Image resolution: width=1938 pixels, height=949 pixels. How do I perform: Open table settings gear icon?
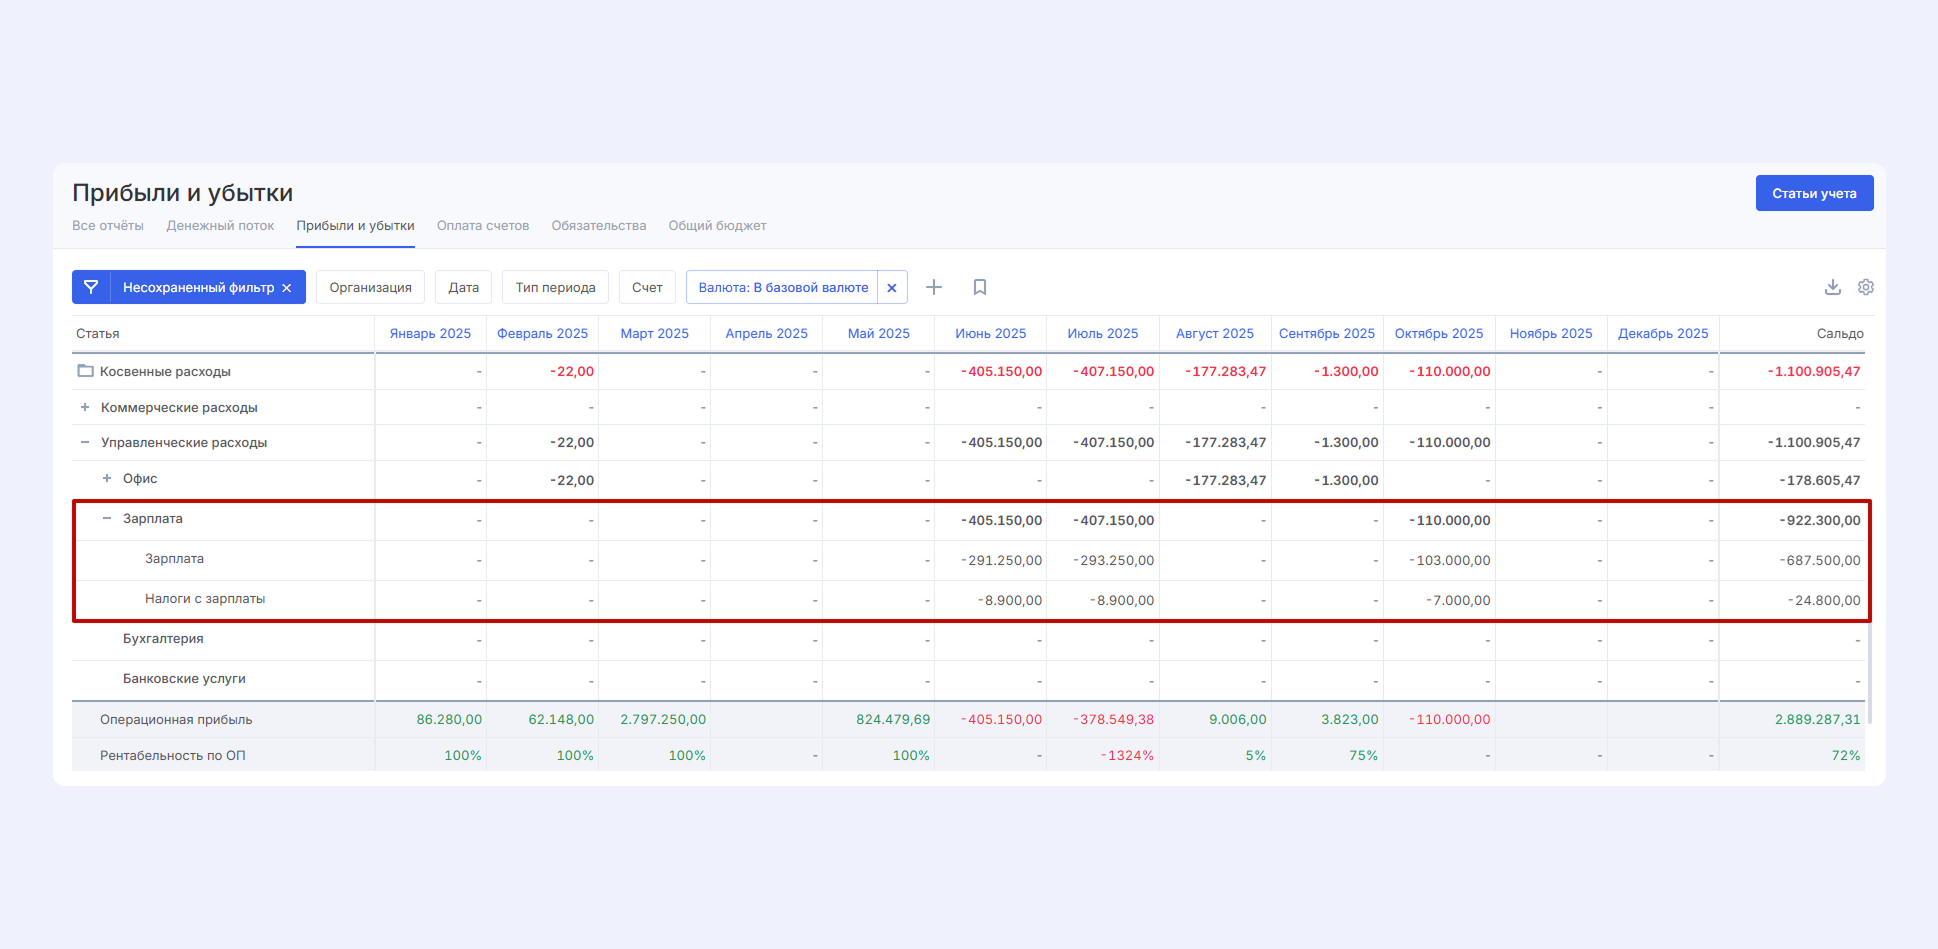(1866, 287)
